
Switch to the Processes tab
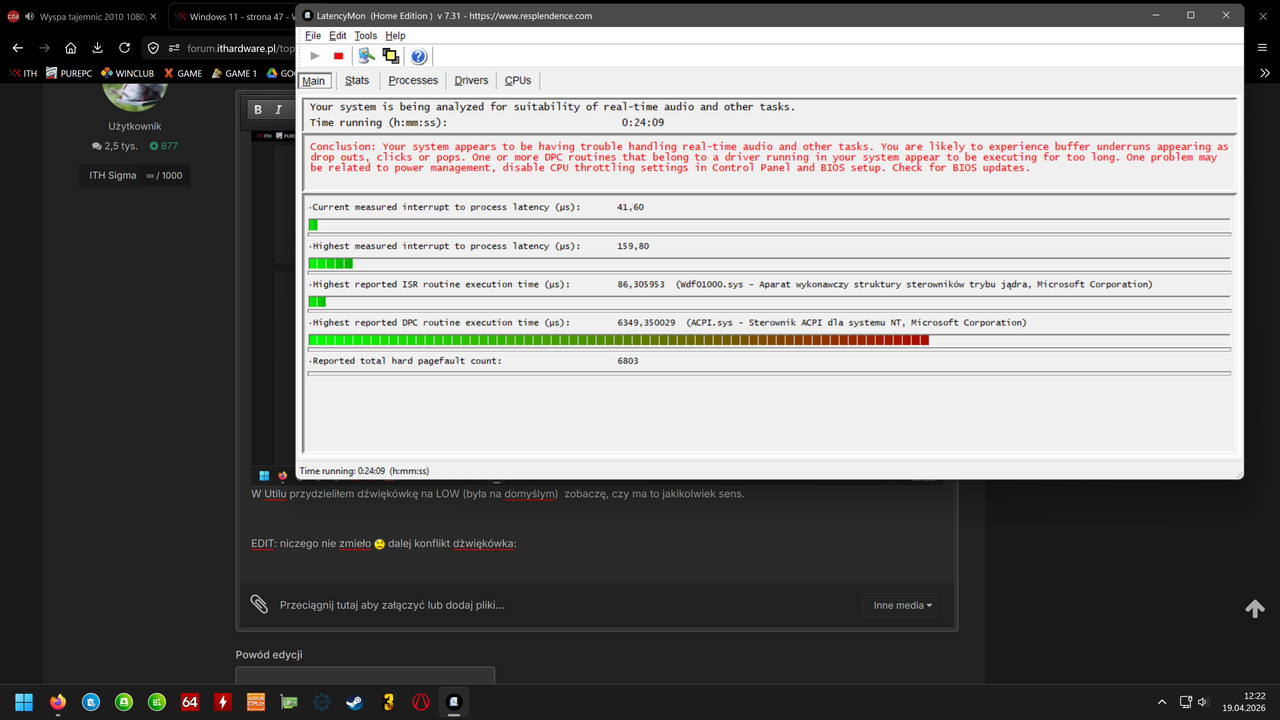pos(413,81)
